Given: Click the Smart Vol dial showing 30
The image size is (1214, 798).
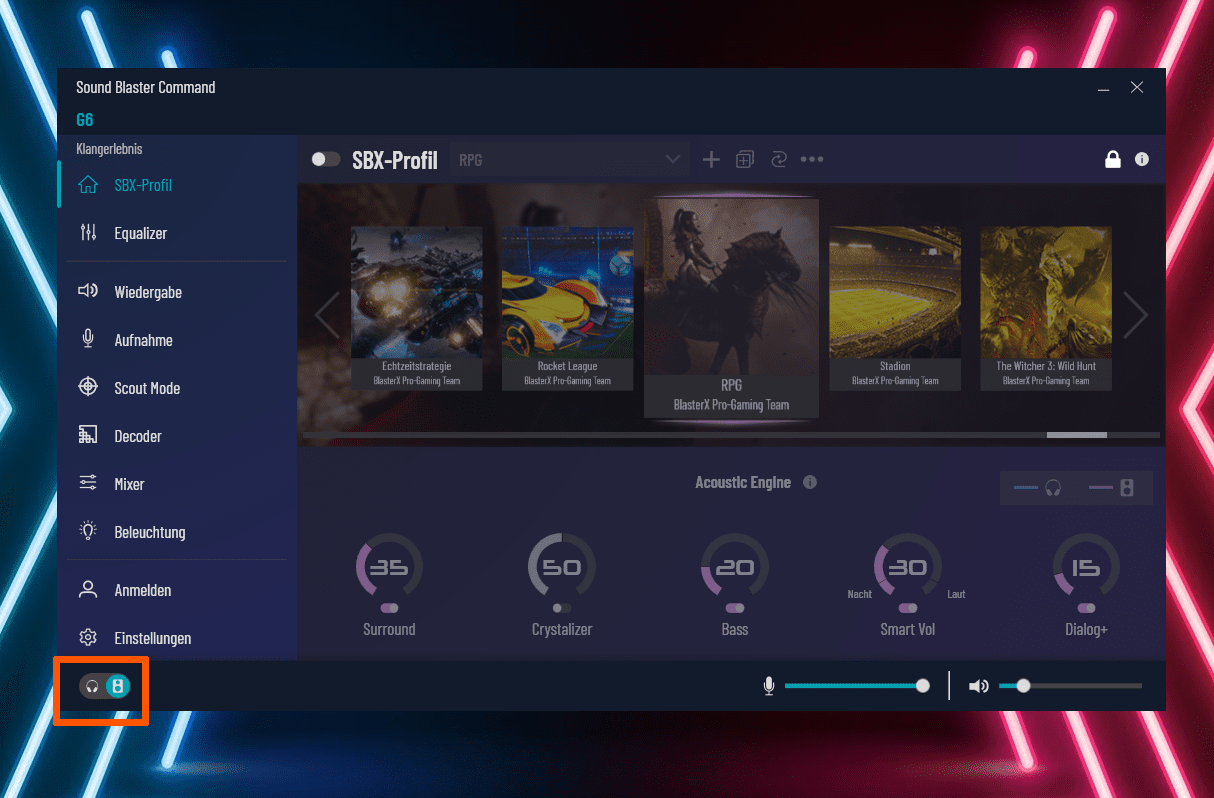Looking at the screenshot, I should click(908, 567).
